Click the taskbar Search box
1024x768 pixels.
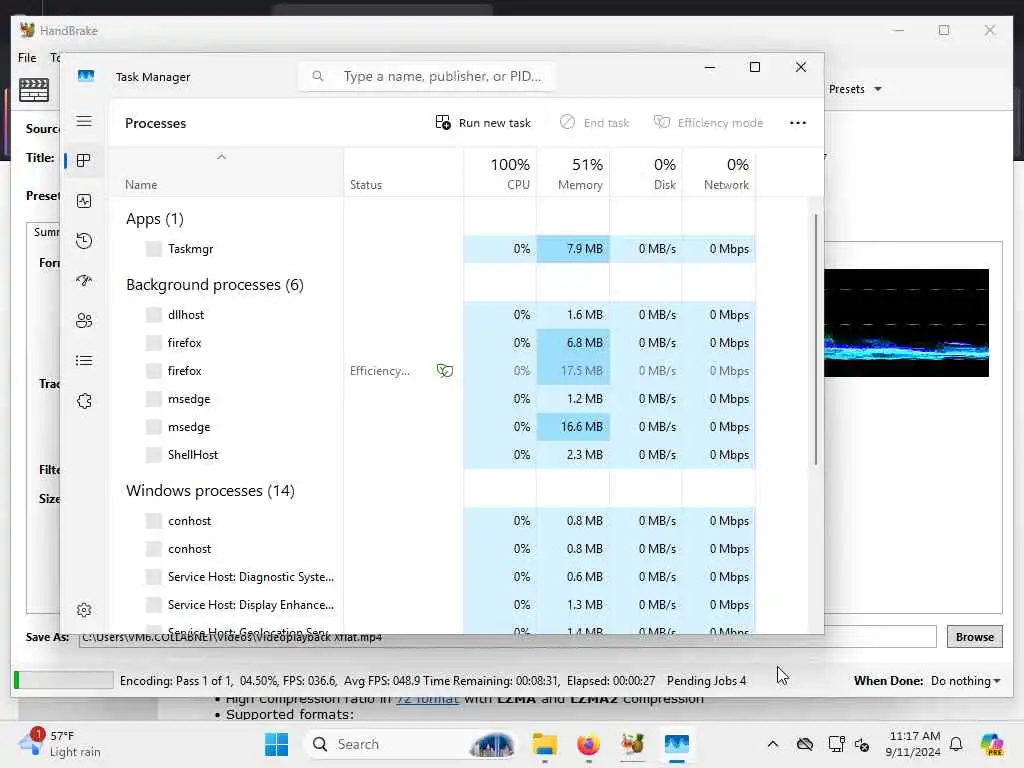[409, 744]
